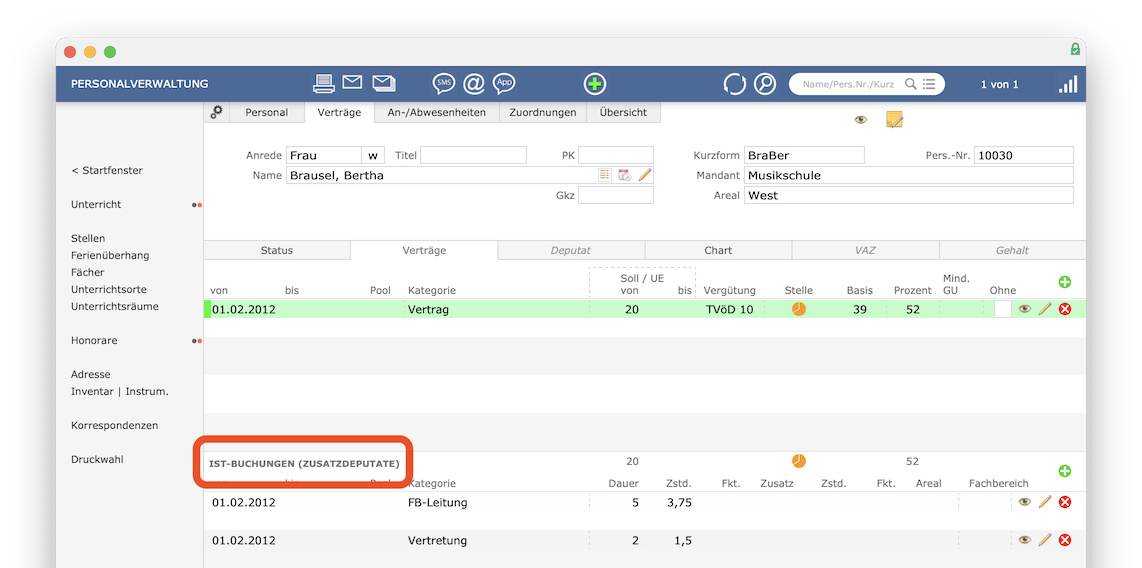Open Unterricht in the sidebar
Viewport: 1142px width, 568px height.
pyautogui.click(x=96, y=205)
